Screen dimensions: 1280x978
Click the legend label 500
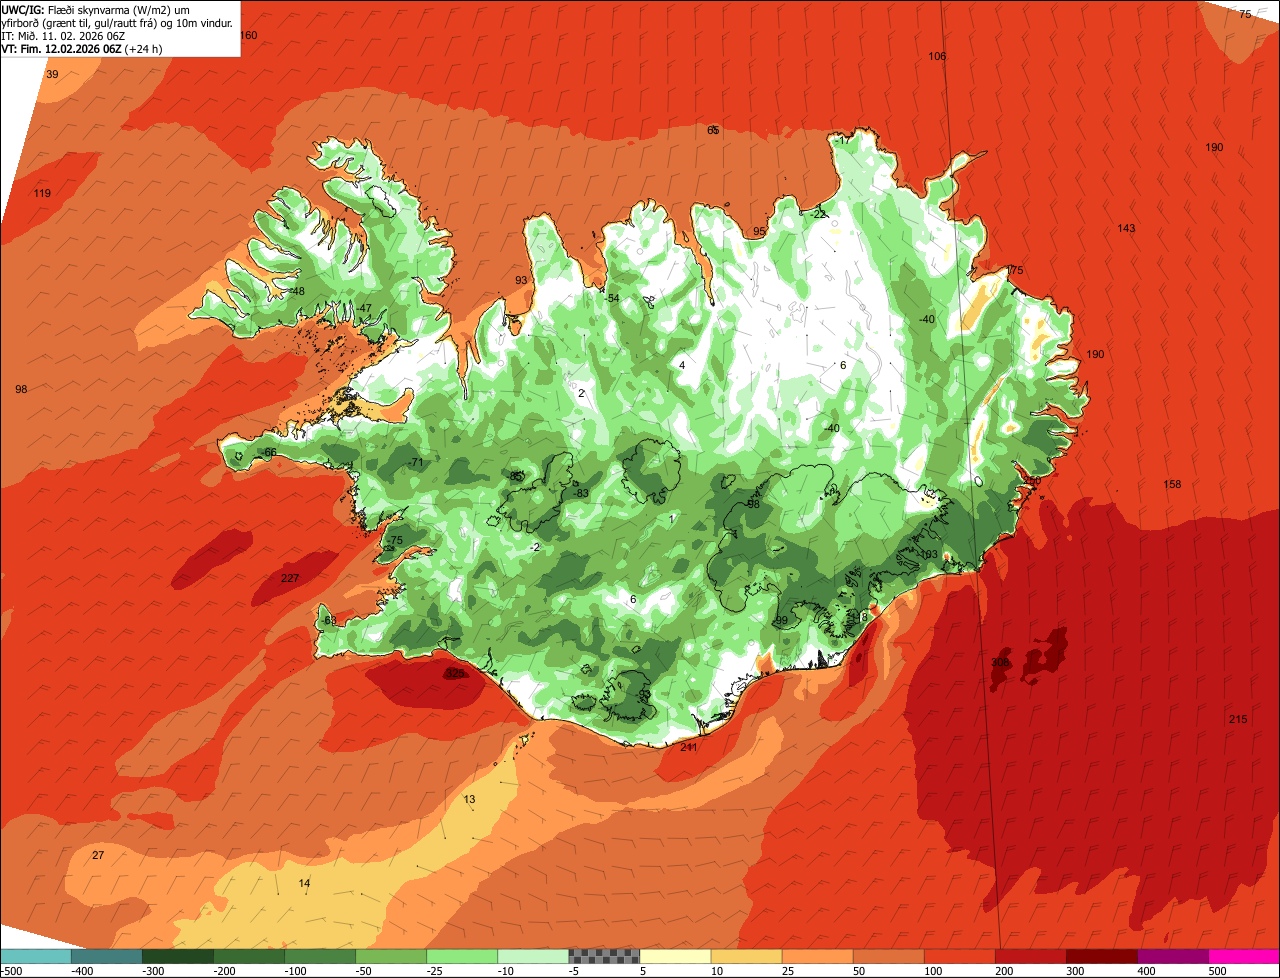[1216, 971]
